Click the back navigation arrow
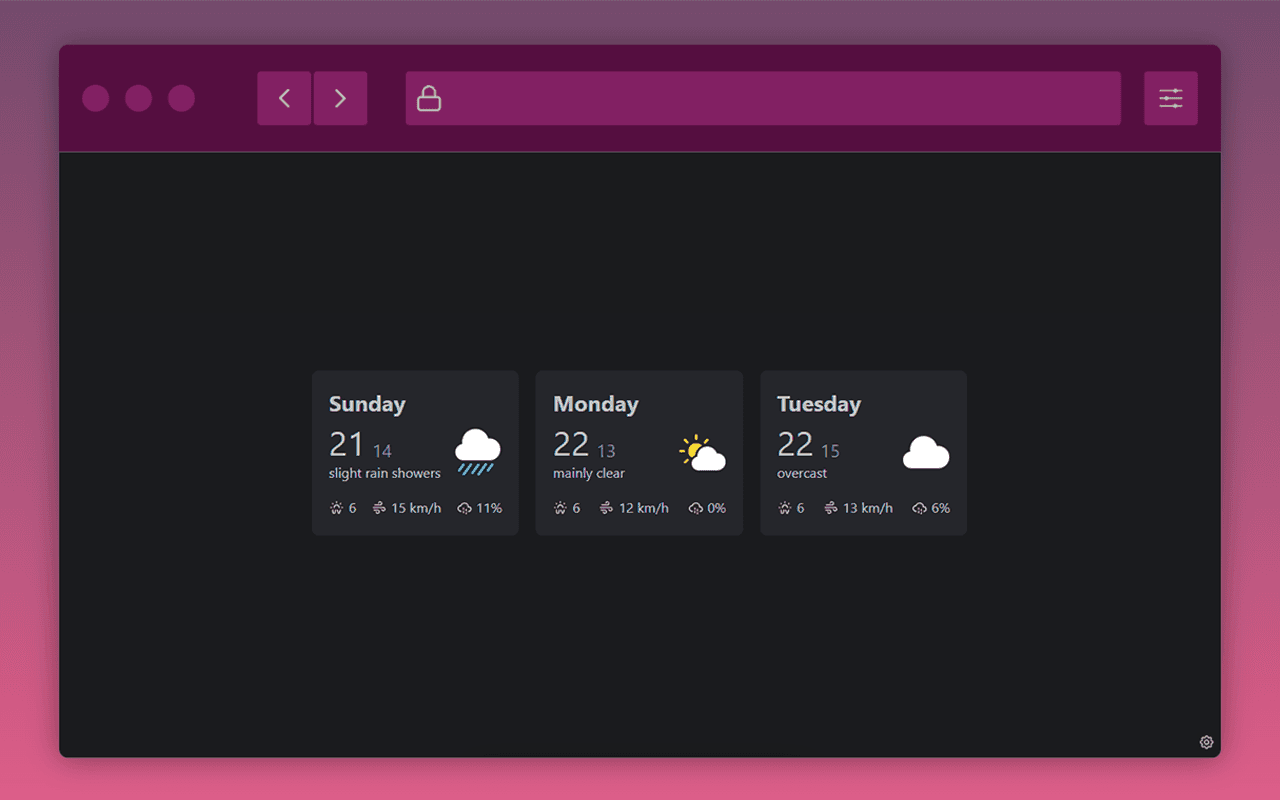Screen dimensions: 1280x800 284,98
